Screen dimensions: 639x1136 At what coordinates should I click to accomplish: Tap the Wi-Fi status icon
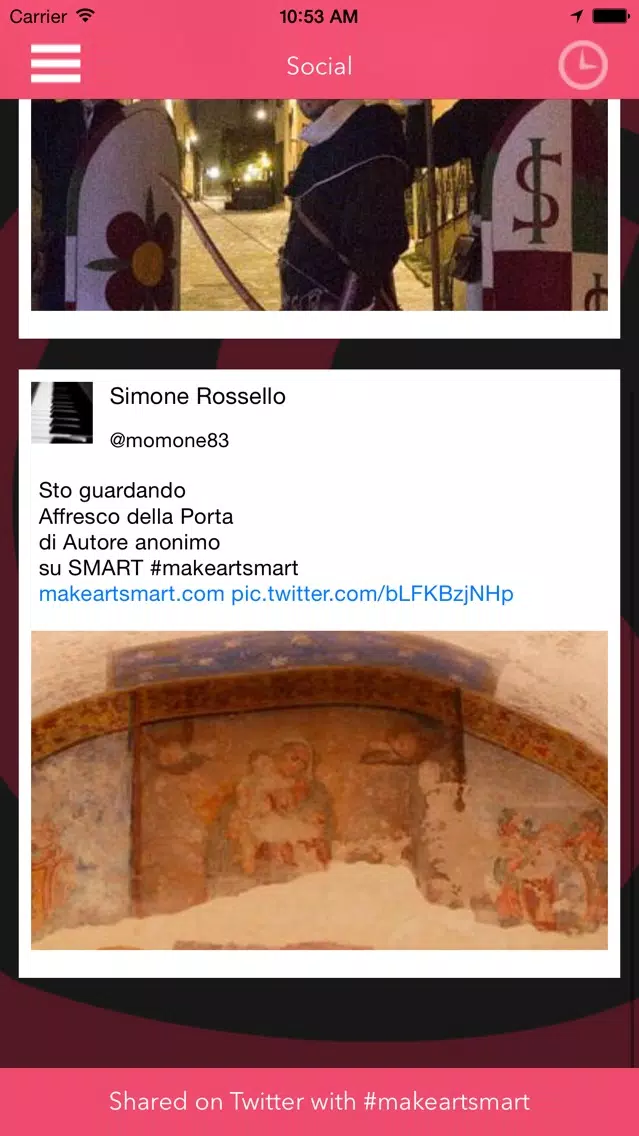86,15
